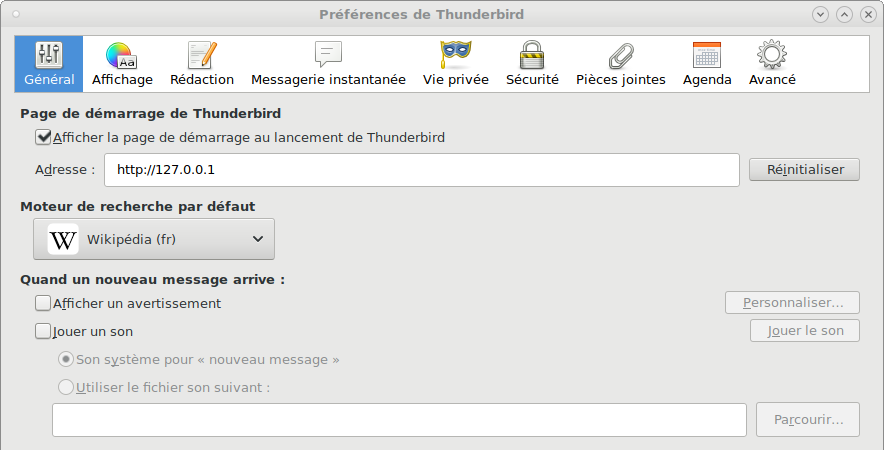
Task: Open the Affichage preferences pane
Action: (x=122, y=64)
